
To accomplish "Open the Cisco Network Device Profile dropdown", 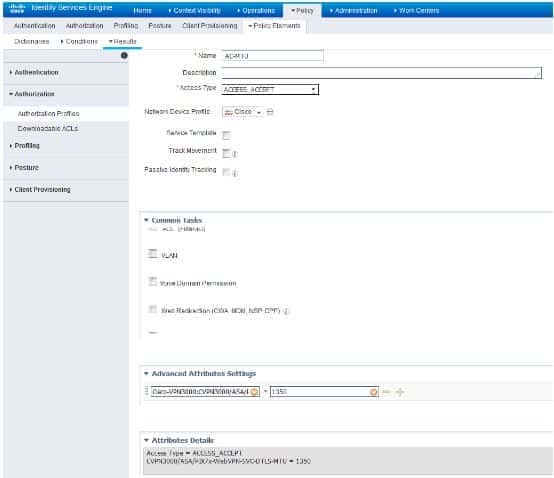I will pos(243,112).
